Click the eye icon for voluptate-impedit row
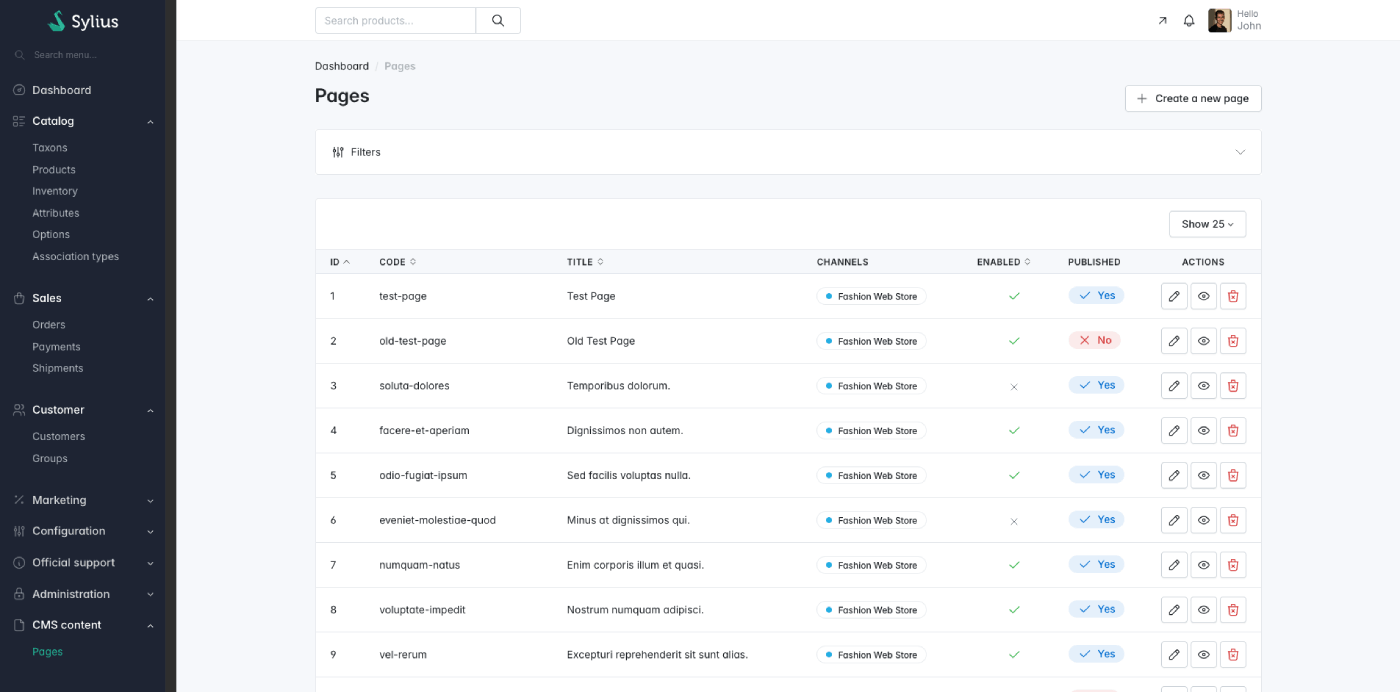Viewport: 1400px width, 692px height. tap(1204, 610)
